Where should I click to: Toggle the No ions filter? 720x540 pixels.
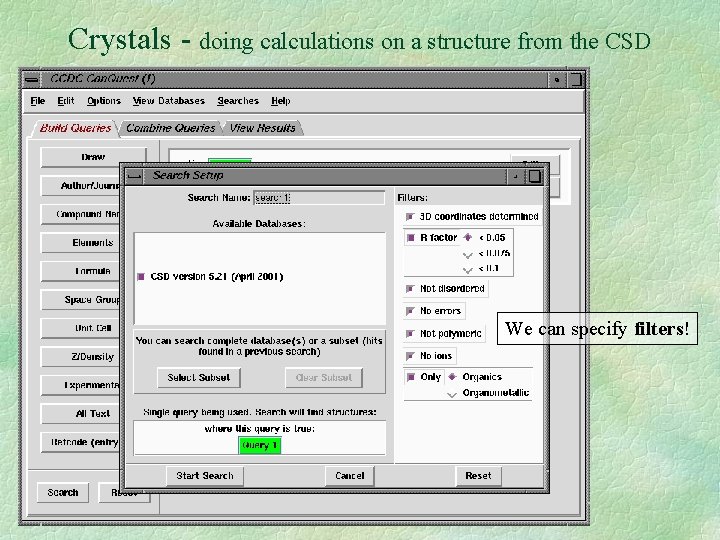click(410, 355)
